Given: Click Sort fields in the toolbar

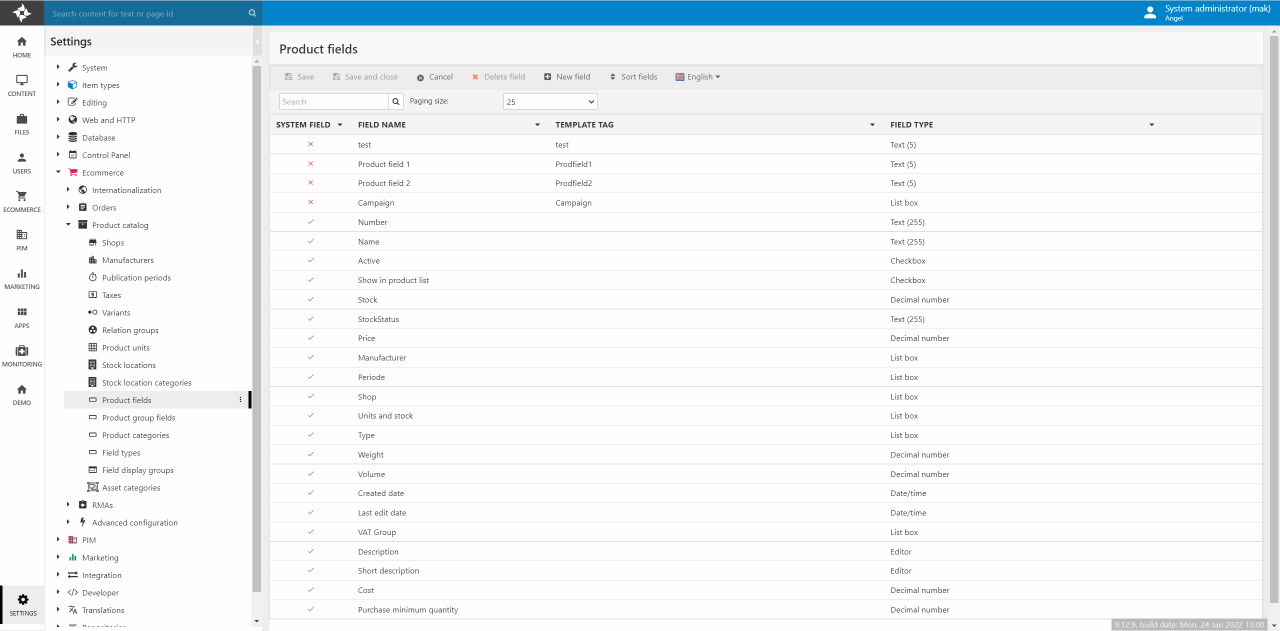Looking at the screenshot, I should tap(633, 77).
